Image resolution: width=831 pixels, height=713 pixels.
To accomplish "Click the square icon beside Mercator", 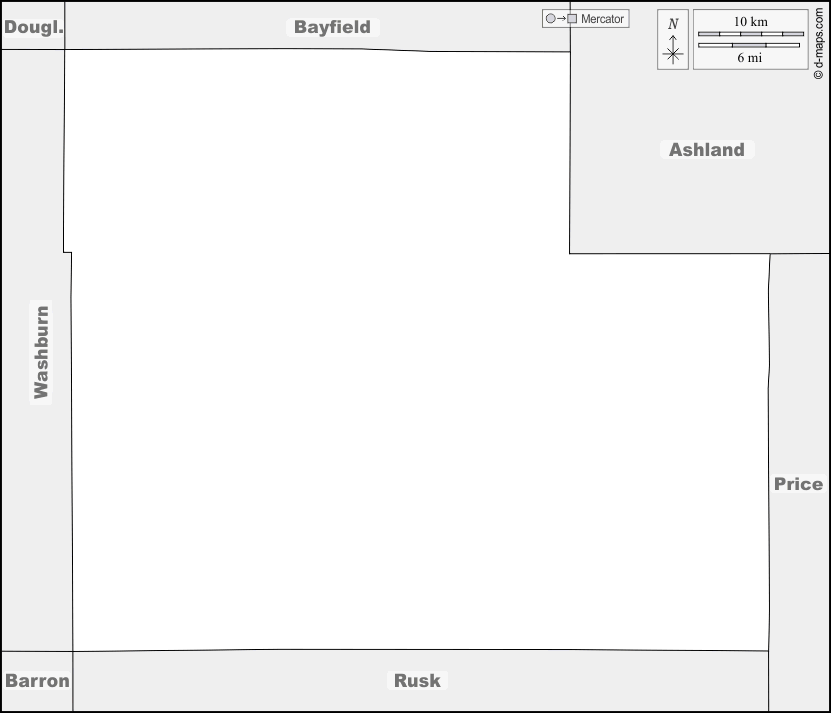I will pyautogui.click(x=572, y=19).
